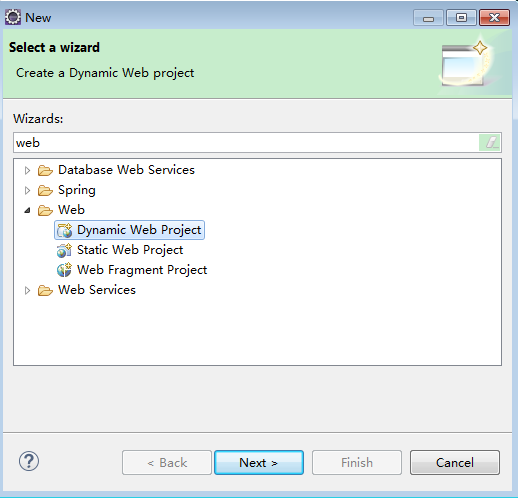Collapse the Web category
Viewport: 518px width, 498px height.
pos(27,210)
